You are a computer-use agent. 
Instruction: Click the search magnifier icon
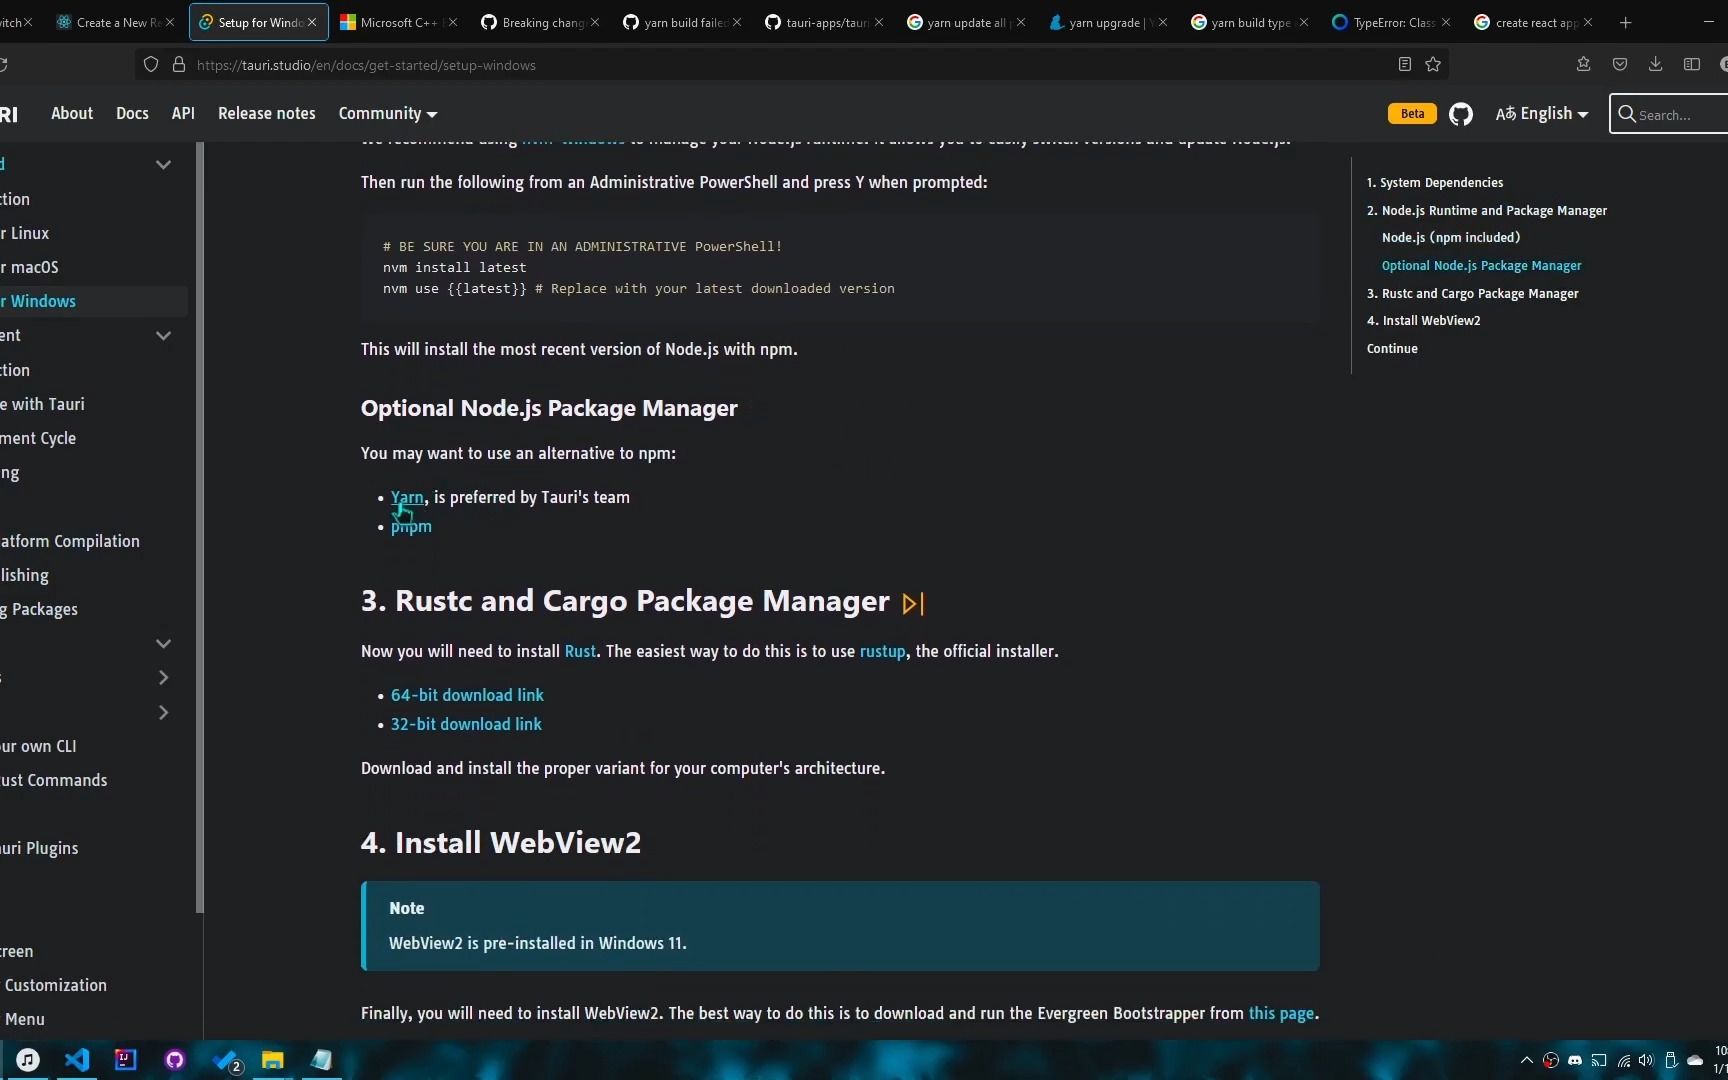click(x=1627, y=114)
